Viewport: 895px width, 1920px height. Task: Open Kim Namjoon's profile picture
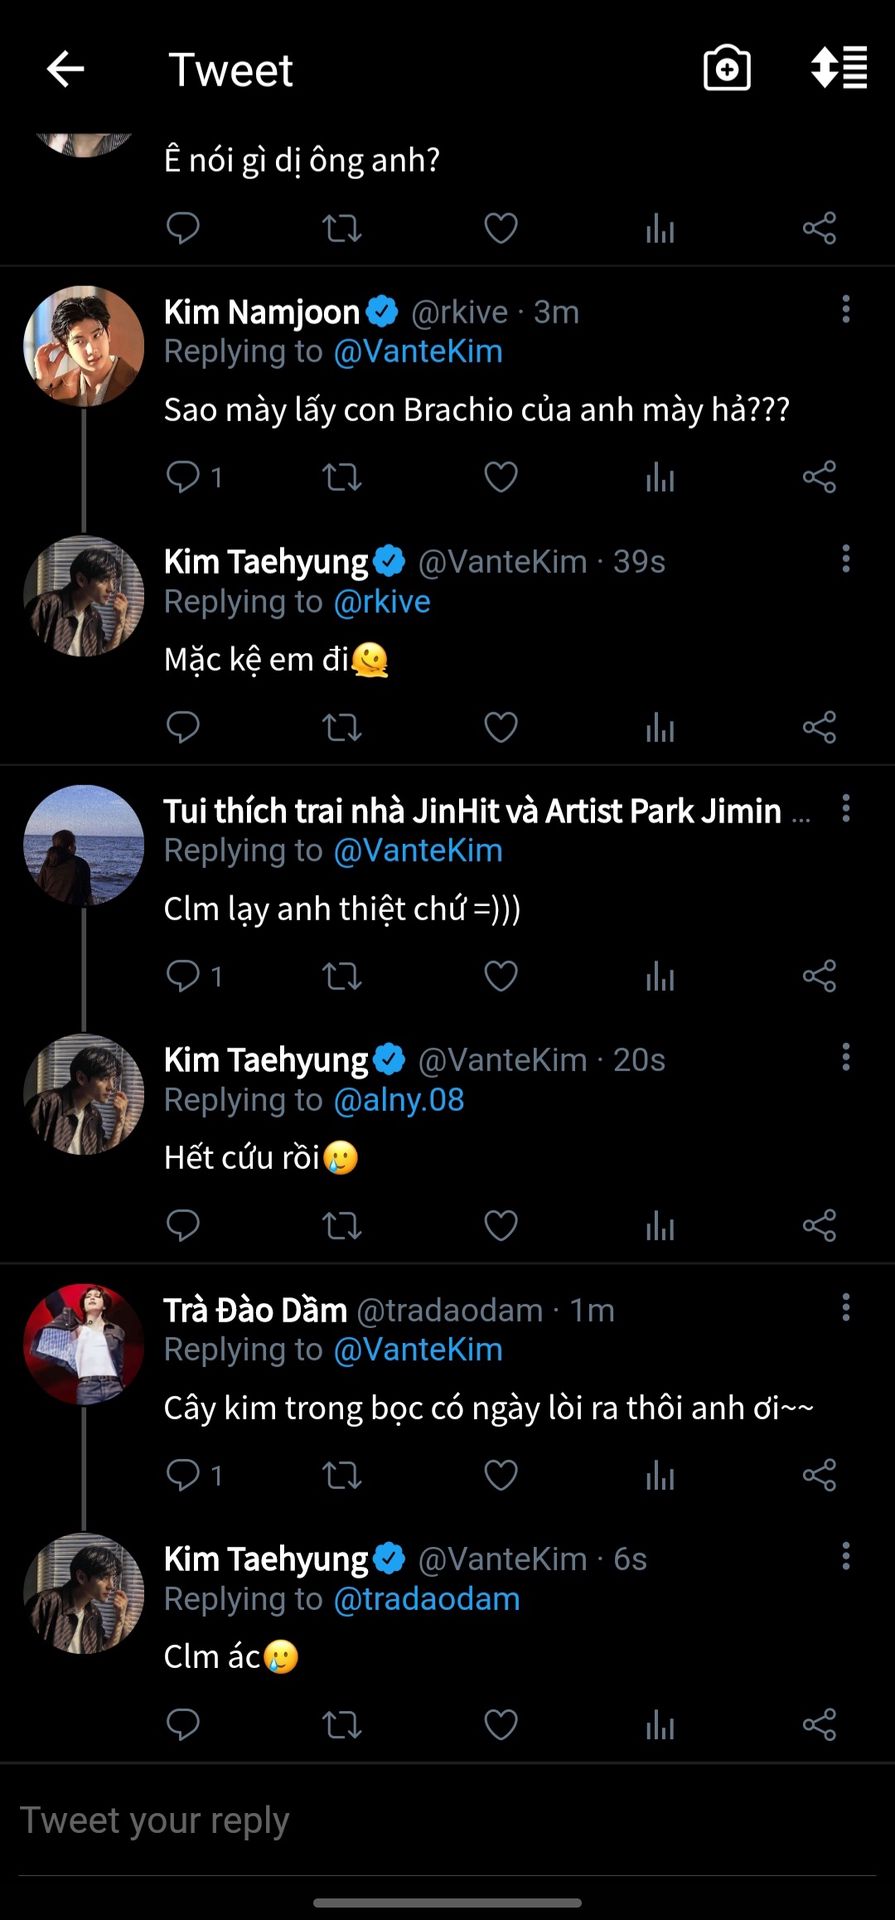coord(84,346)
